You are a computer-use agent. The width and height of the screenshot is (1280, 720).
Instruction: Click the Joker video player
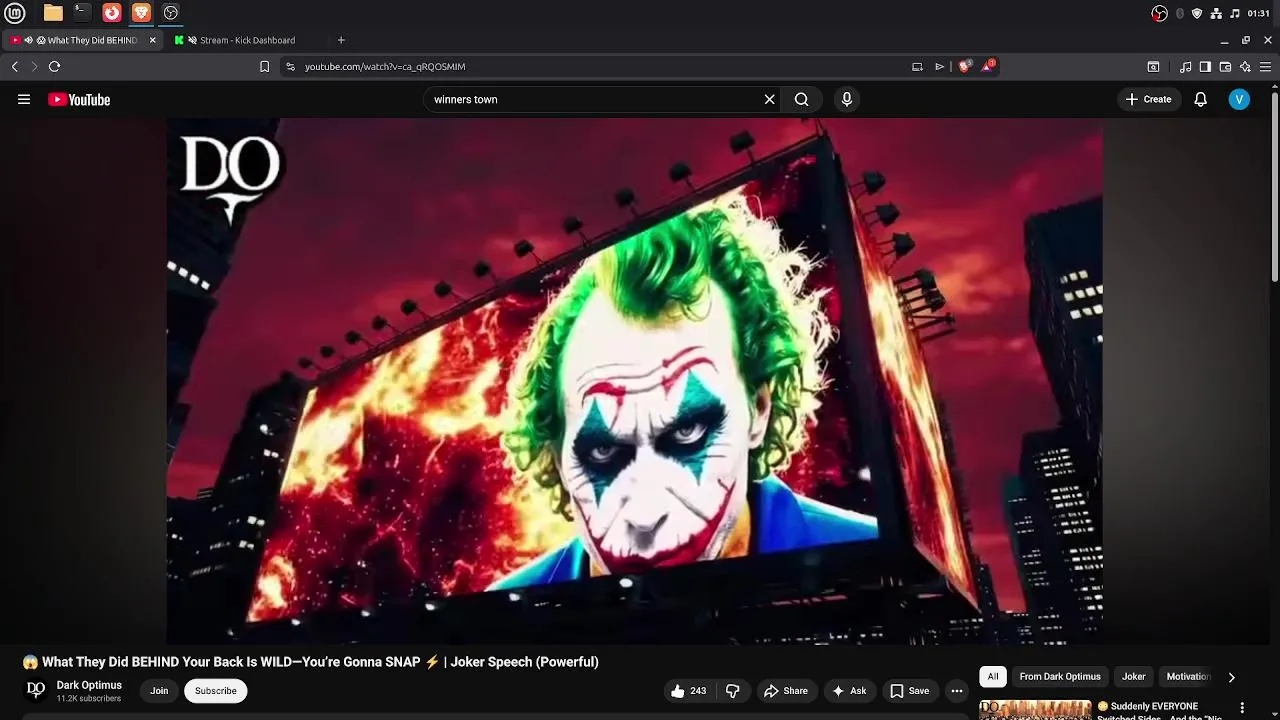(x=635, y=381)
